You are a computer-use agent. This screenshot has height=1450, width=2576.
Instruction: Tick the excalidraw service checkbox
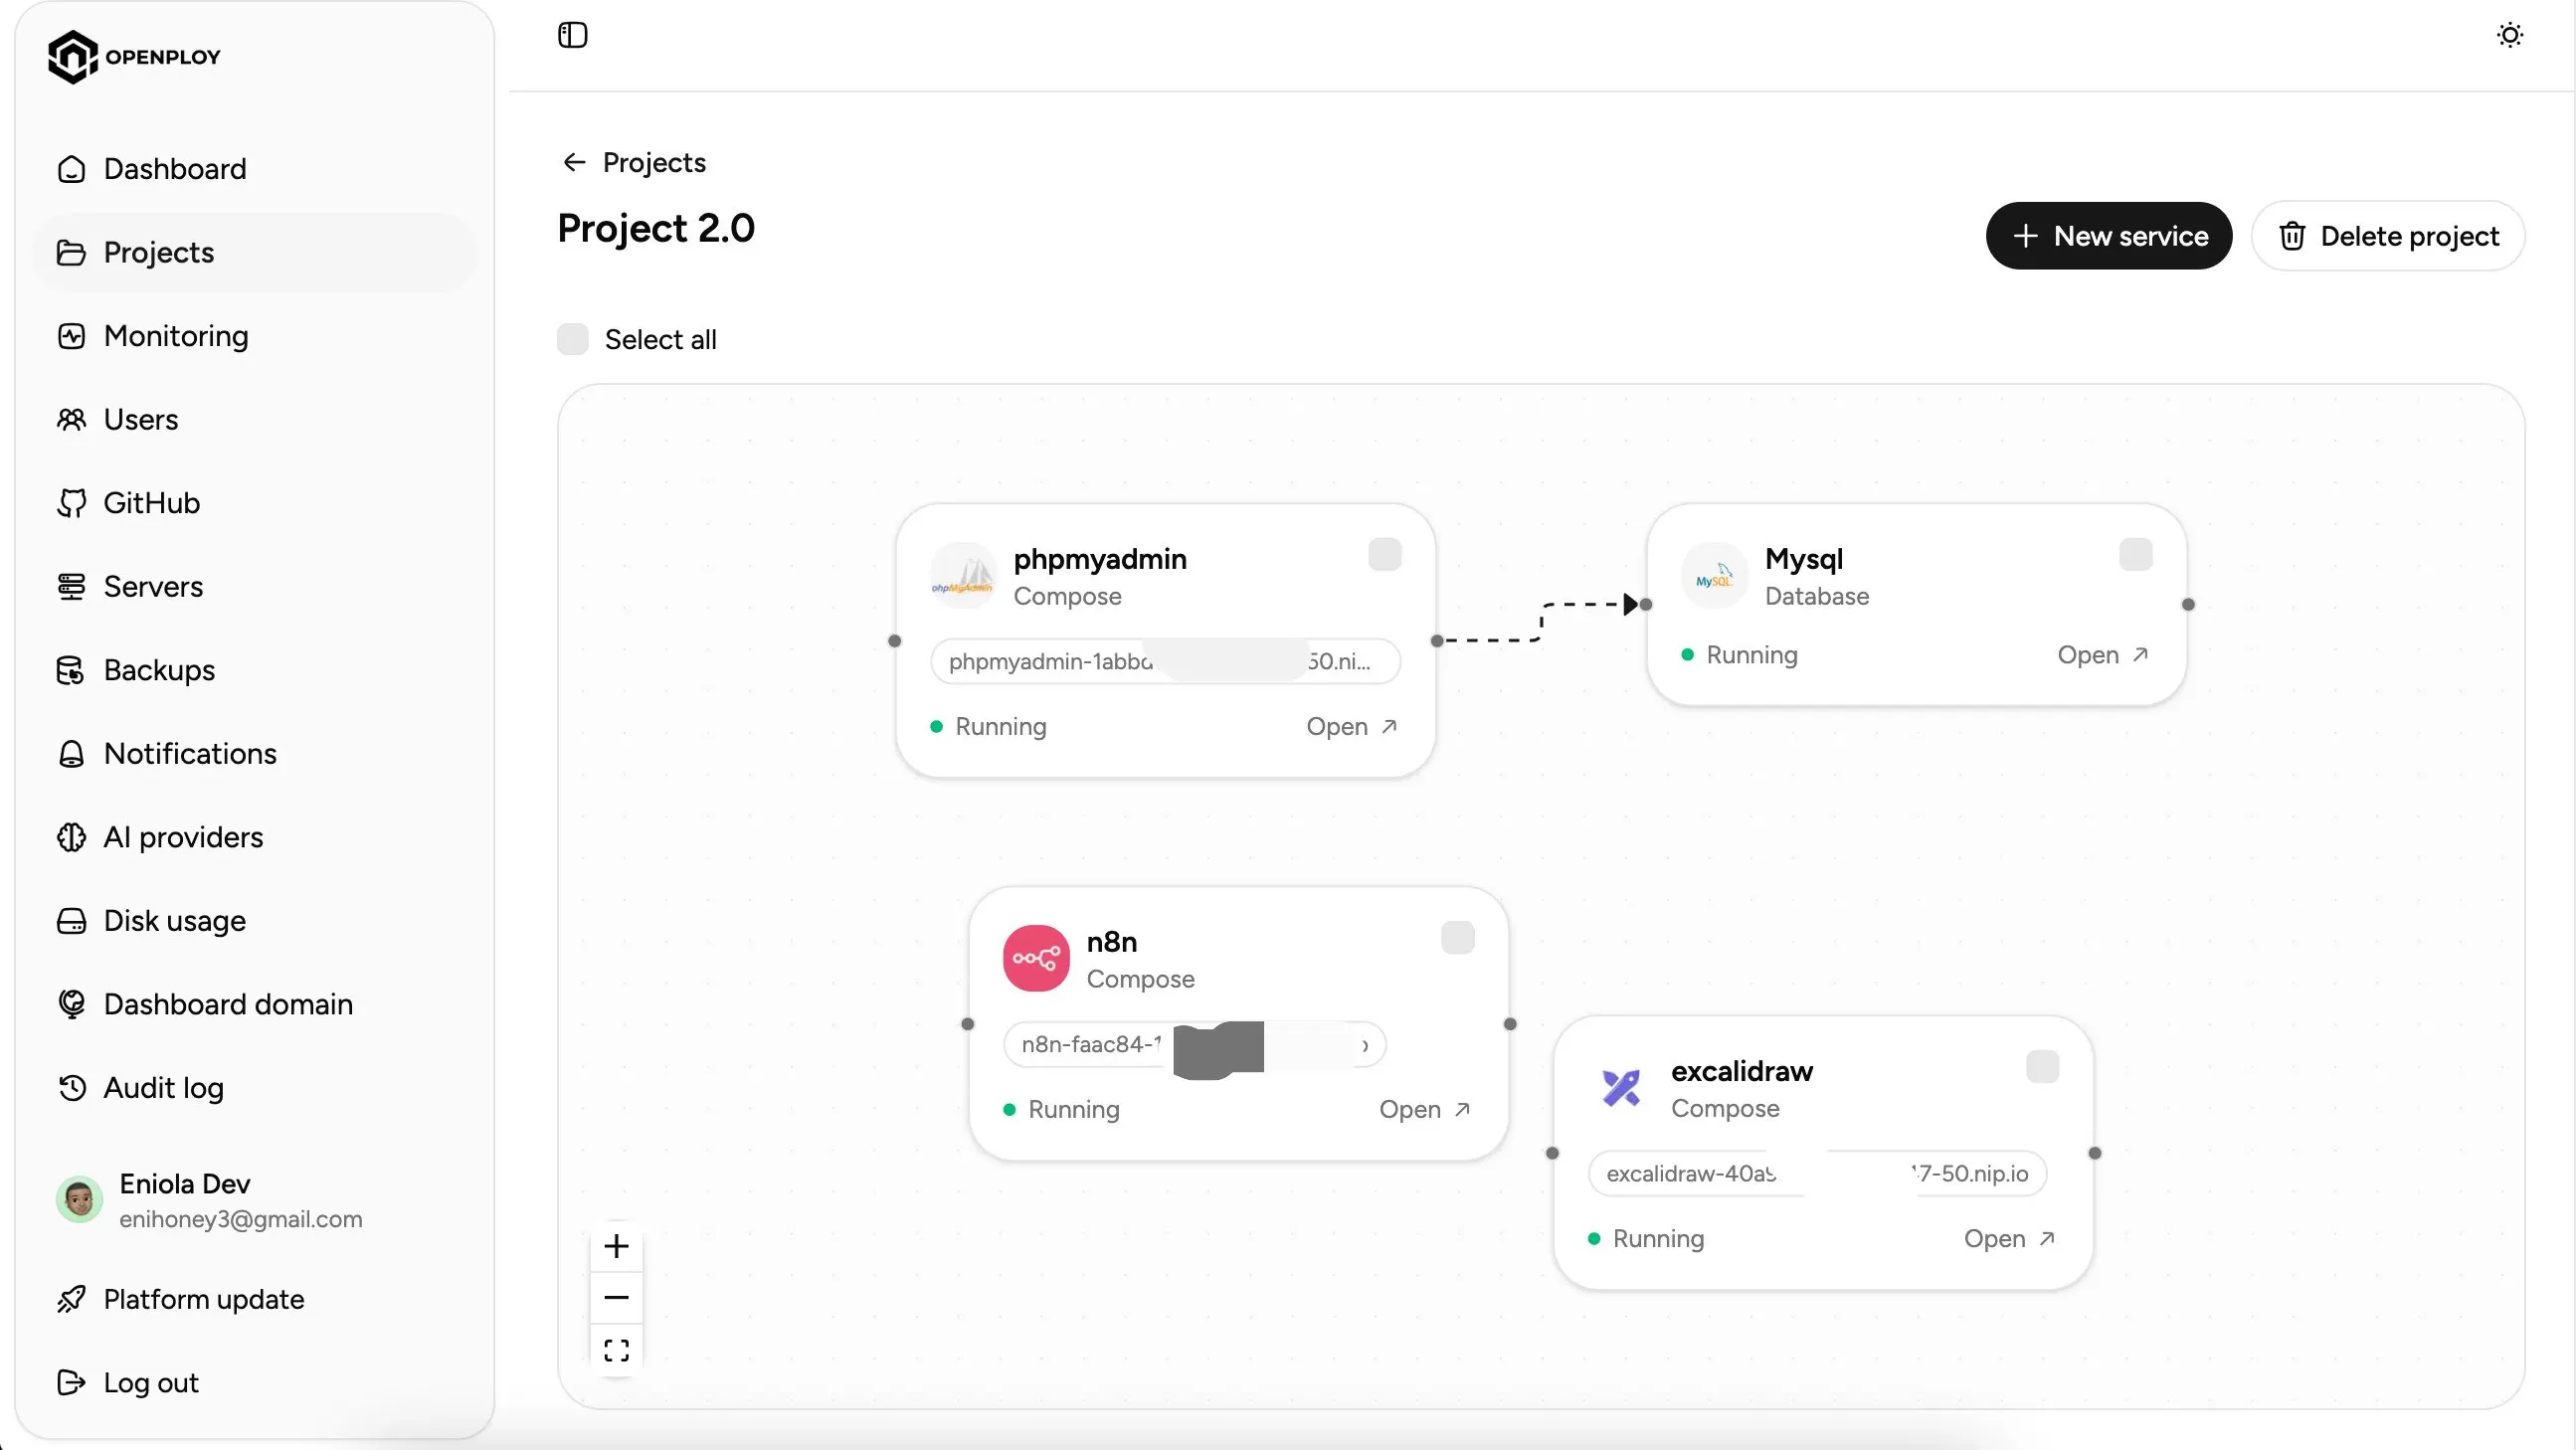[2042, 1067]
